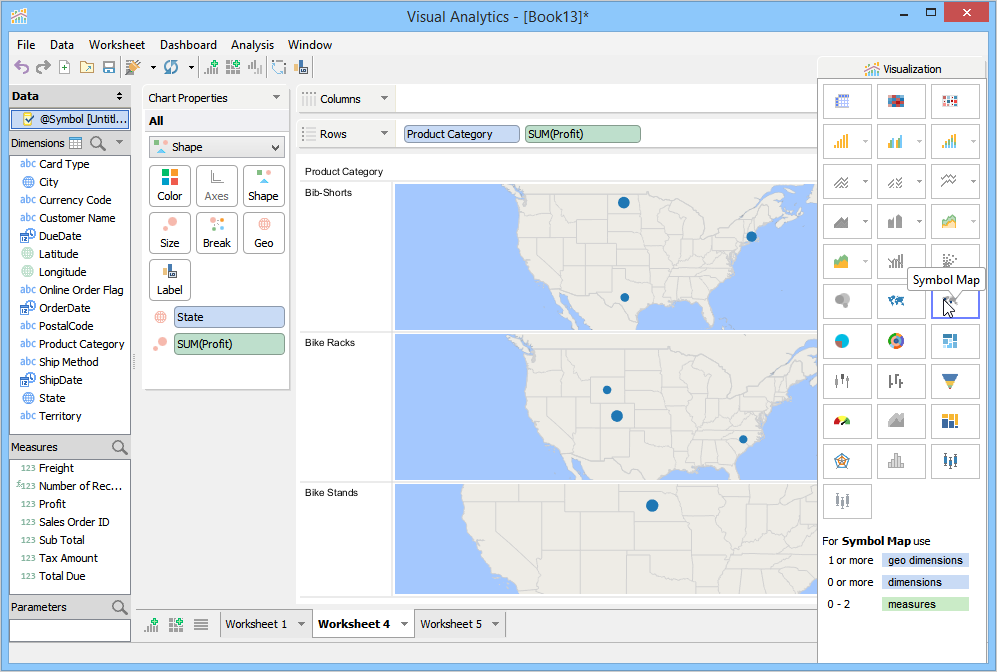This screenshot has height=672, width=997.
Task: Click the Parameters input field
Action: click(x=70, y=630)
